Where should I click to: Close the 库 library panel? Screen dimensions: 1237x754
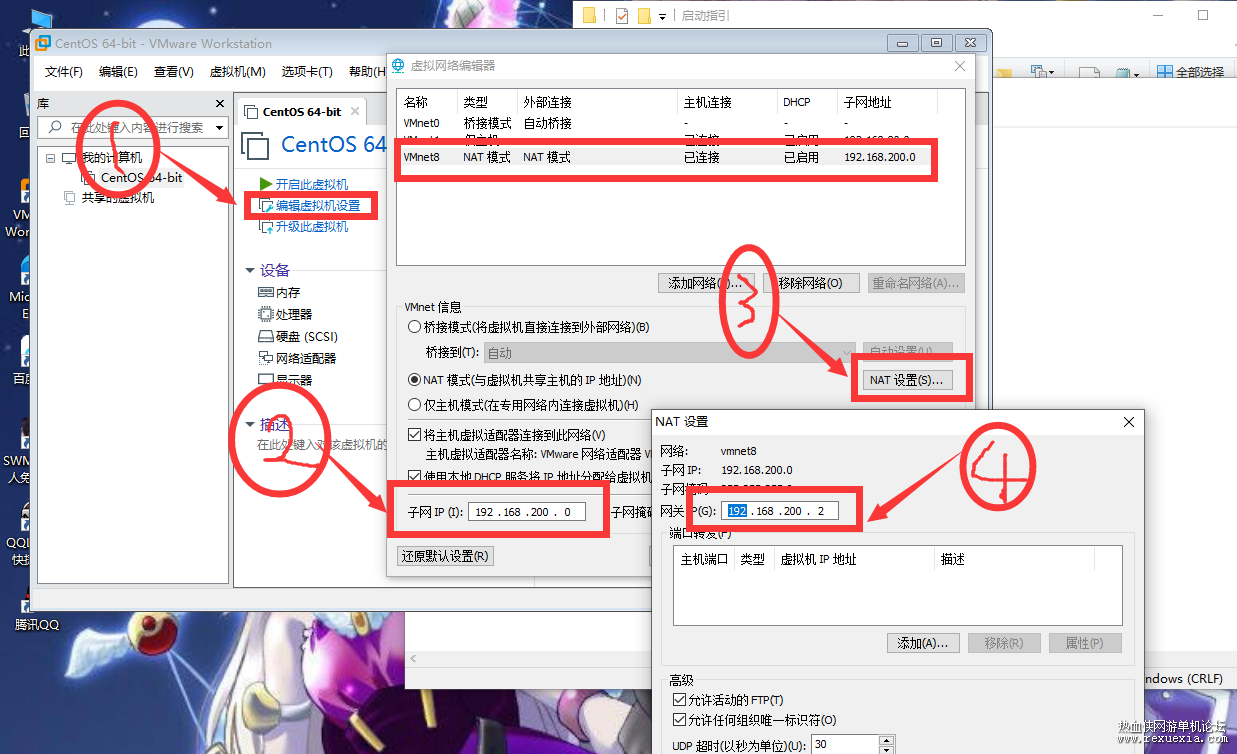click(220, 104)
